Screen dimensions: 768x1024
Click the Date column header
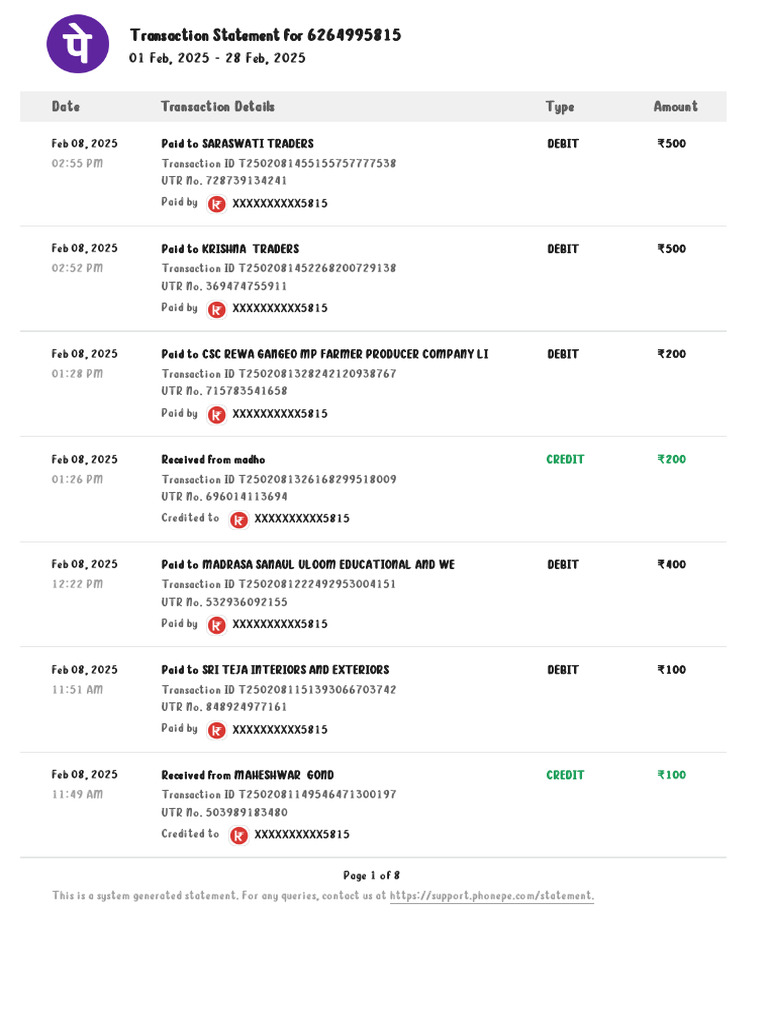pyautogui.click(x=66, y=106)
